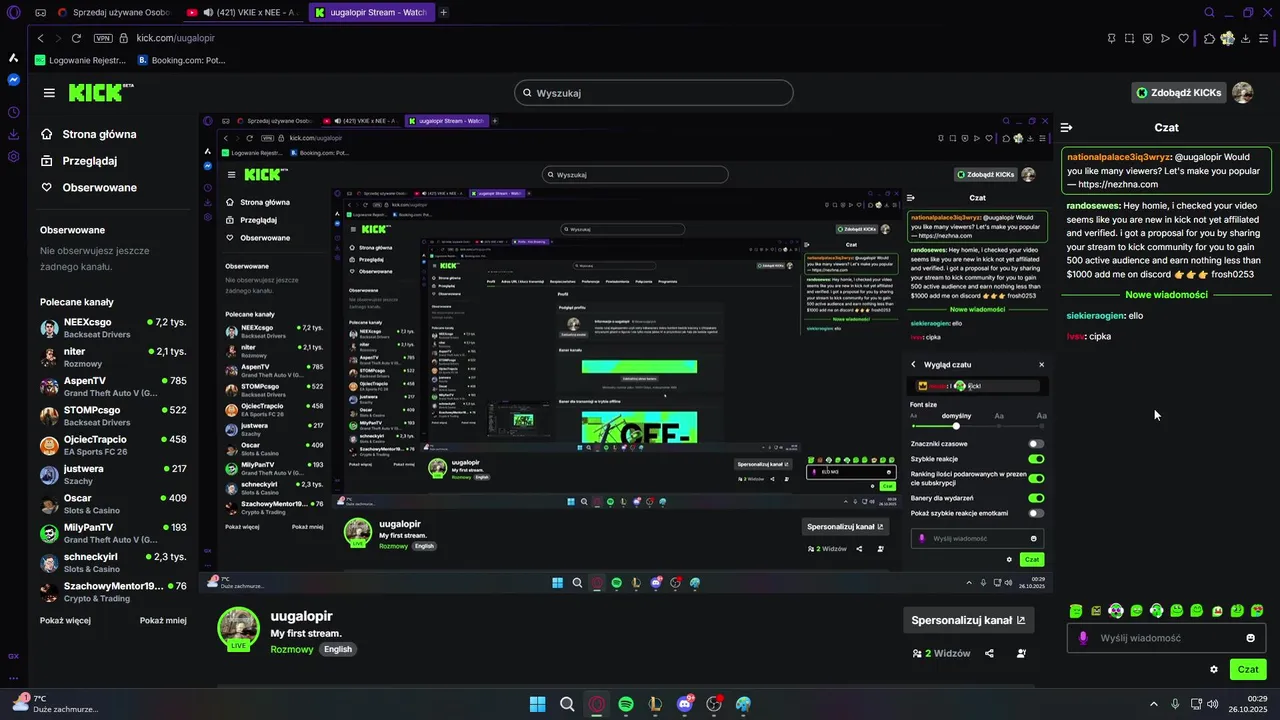Take a snapshot with the address bar icon
1280x720 pixels.
click(1129, 38)
